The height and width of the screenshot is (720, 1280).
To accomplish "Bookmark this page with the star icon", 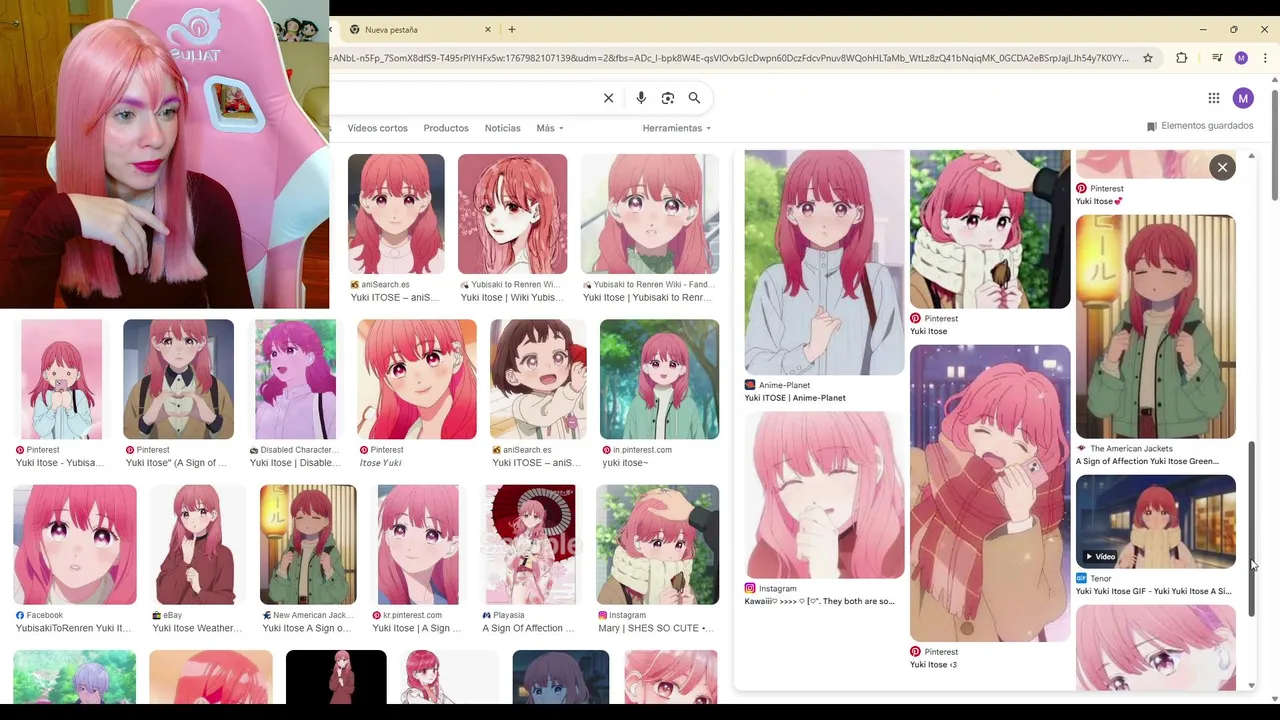I will (1148, 58).
